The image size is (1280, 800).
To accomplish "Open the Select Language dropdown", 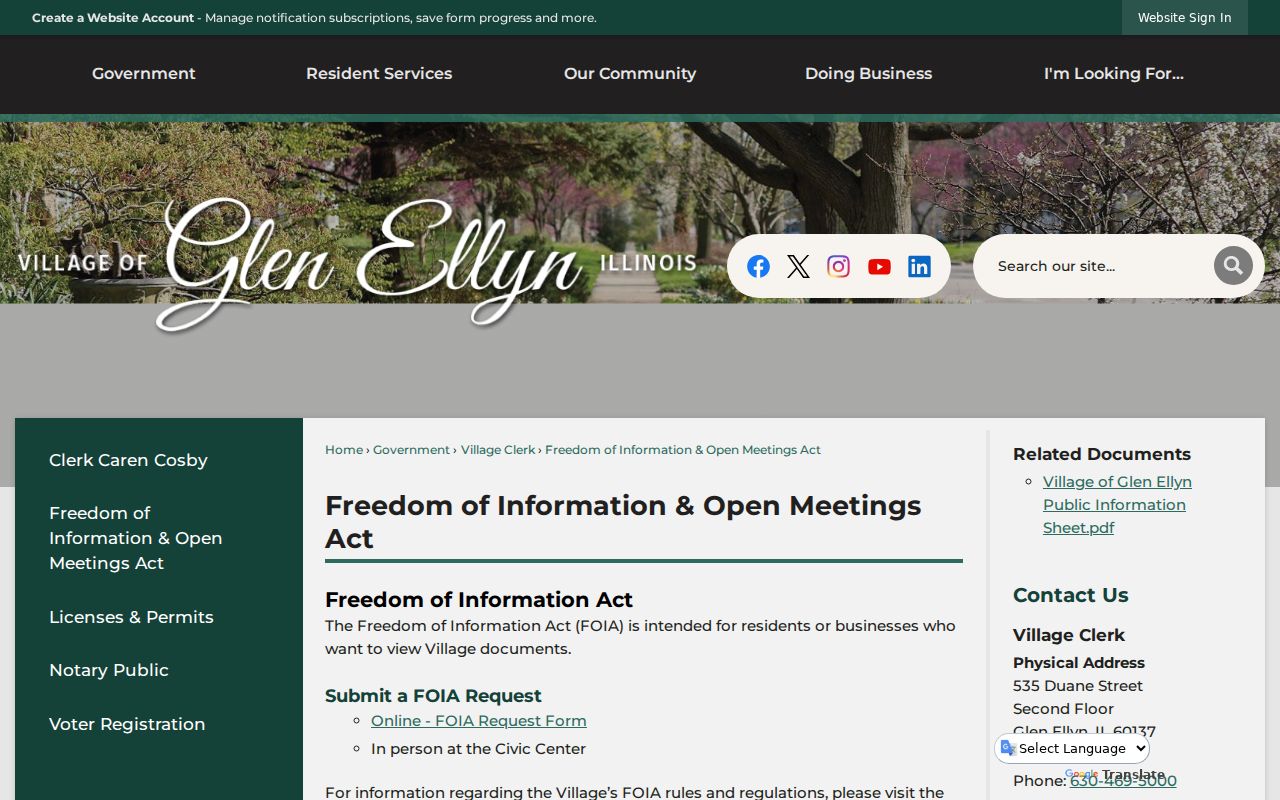I will [1072, 748].
